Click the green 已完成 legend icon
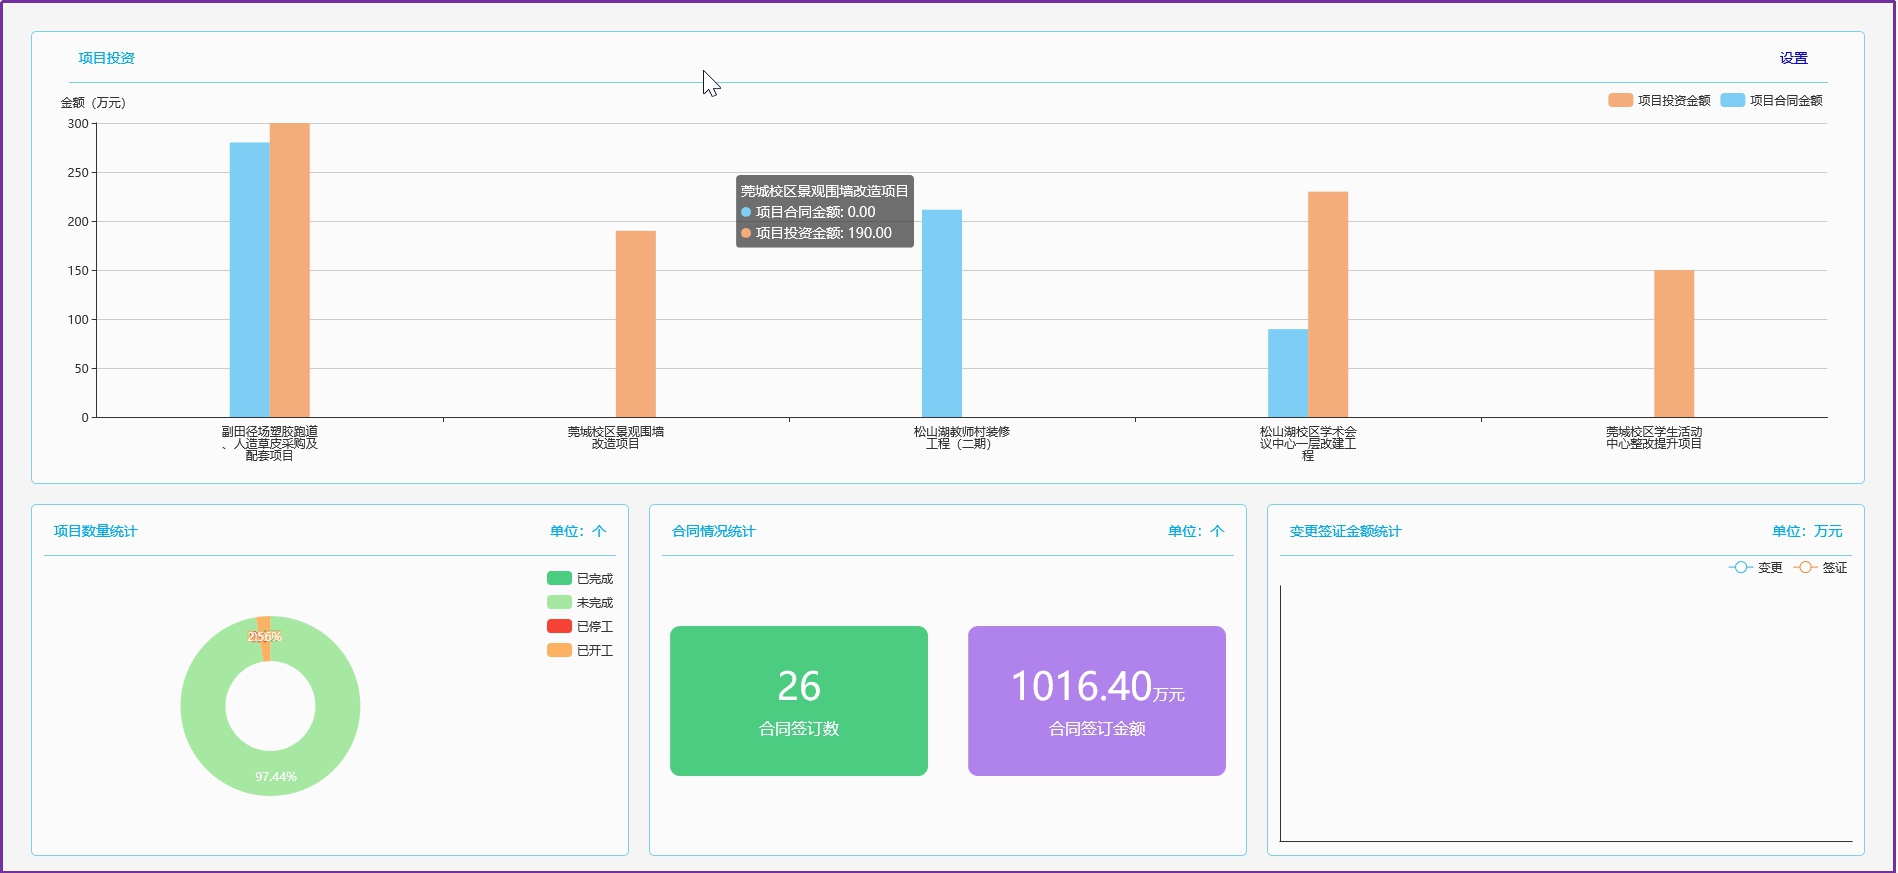The image size is (1898, 873). tap(559, 578)
